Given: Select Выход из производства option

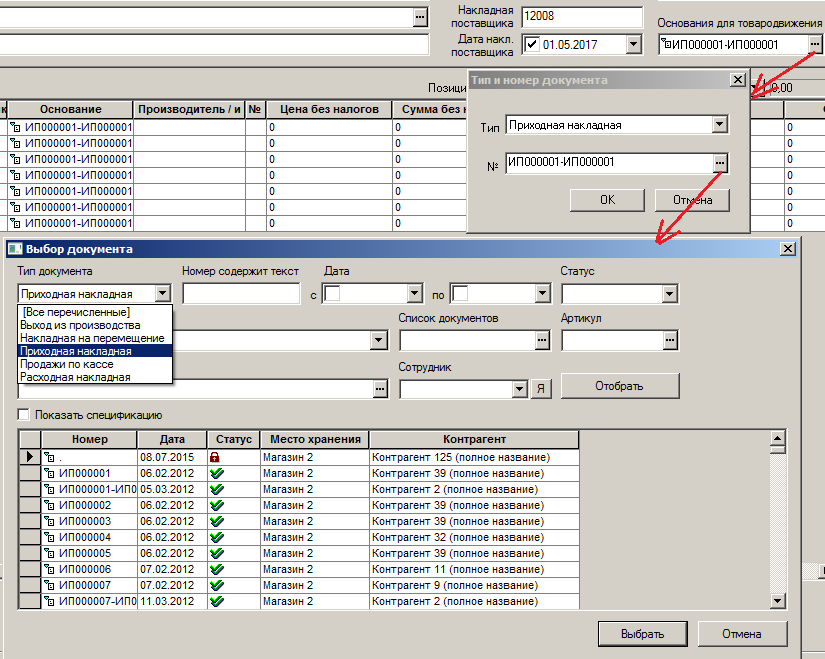Looking at the screenshot, I should coord(95,325).
